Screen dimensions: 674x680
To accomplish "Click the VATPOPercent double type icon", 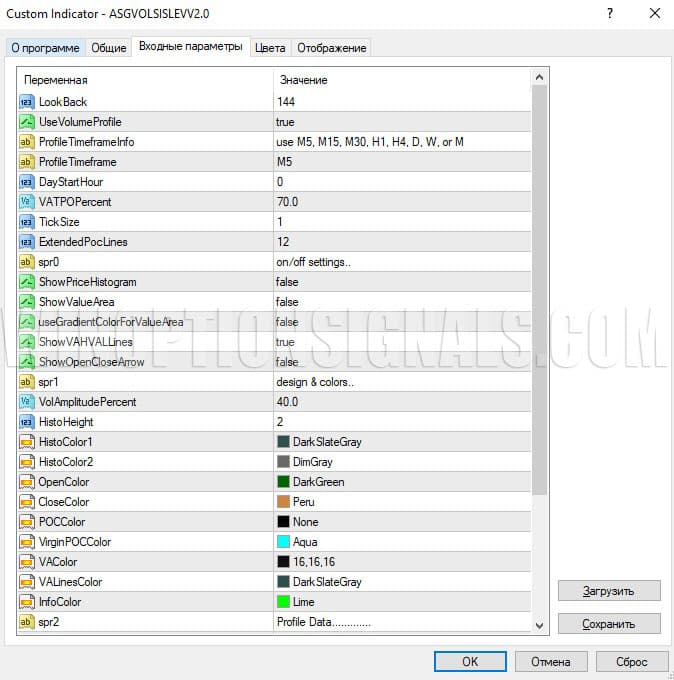I will [x=27, y=202].
